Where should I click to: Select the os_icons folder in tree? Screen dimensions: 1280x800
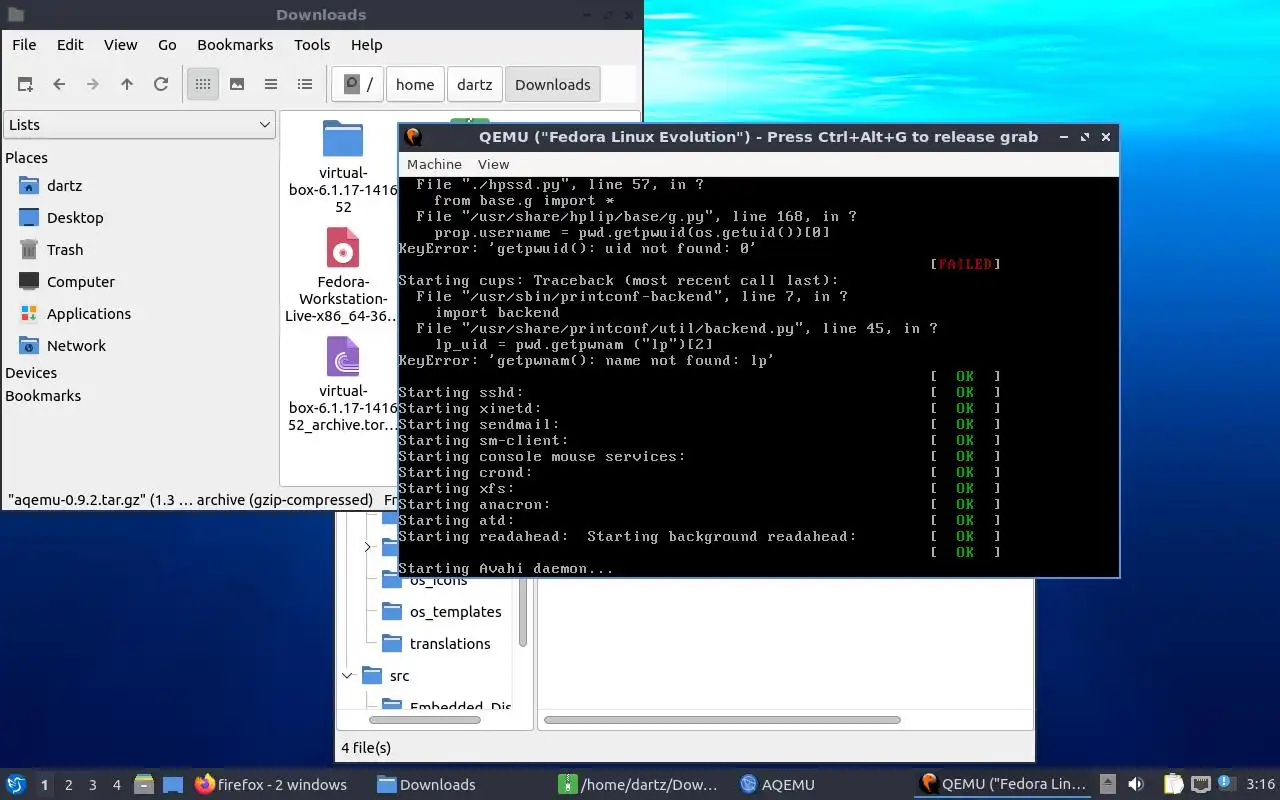[x=438, y=581]
